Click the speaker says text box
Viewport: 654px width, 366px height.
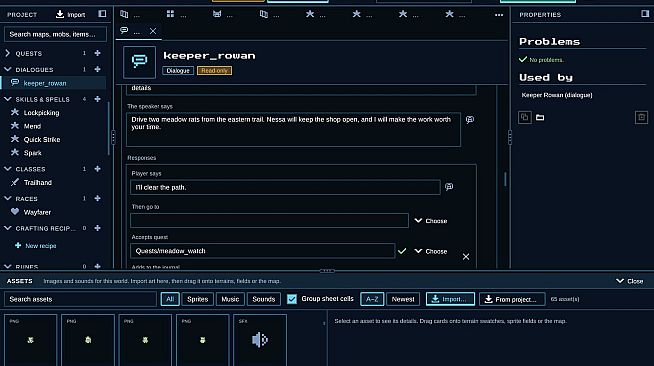click(293, 129)
